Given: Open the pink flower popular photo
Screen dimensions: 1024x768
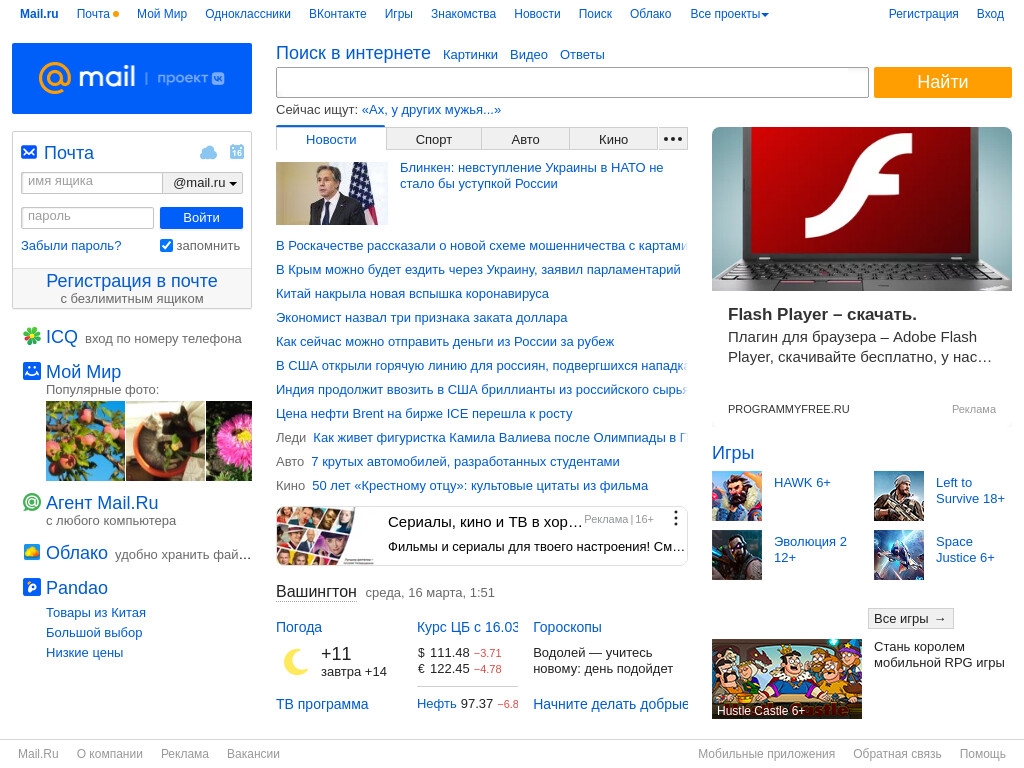Looking at the screenshot, I should [x=229, y=441].
